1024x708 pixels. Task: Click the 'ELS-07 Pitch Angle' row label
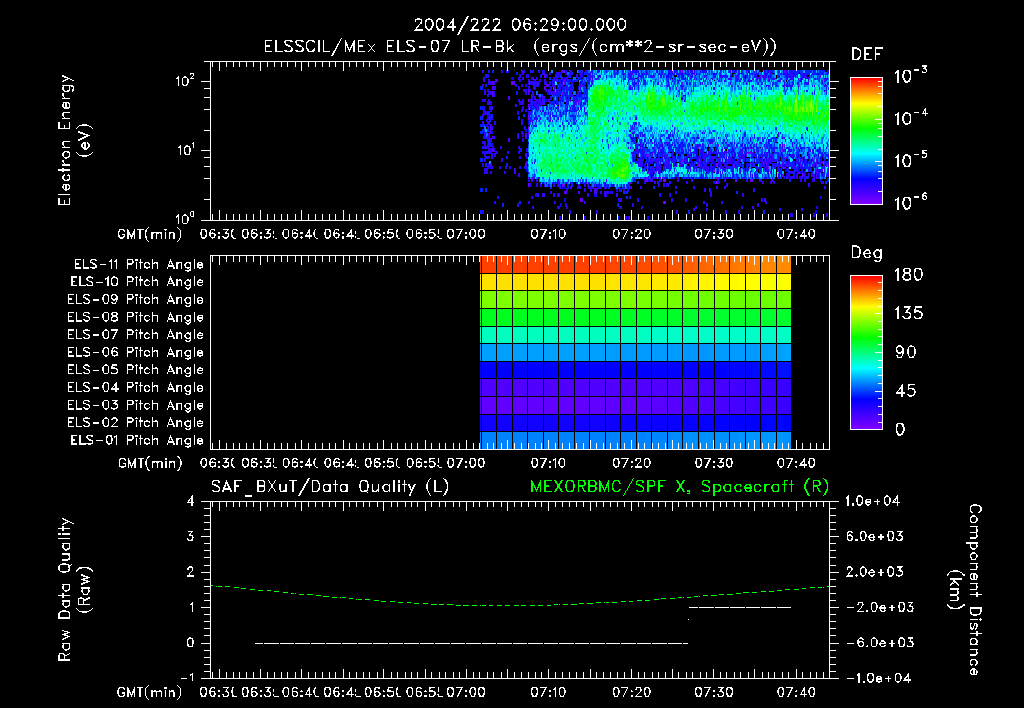[x=136, y=335]
